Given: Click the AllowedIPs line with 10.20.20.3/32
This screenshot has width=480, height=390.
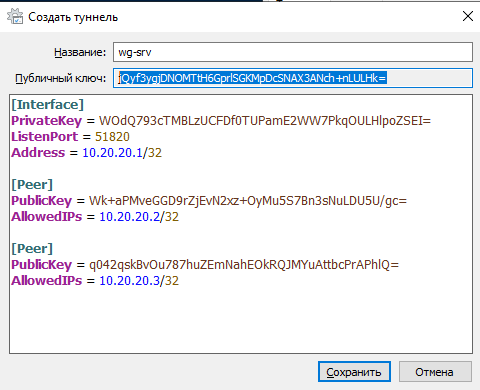Looking at the screenshot, I should (x=95, y=281).
